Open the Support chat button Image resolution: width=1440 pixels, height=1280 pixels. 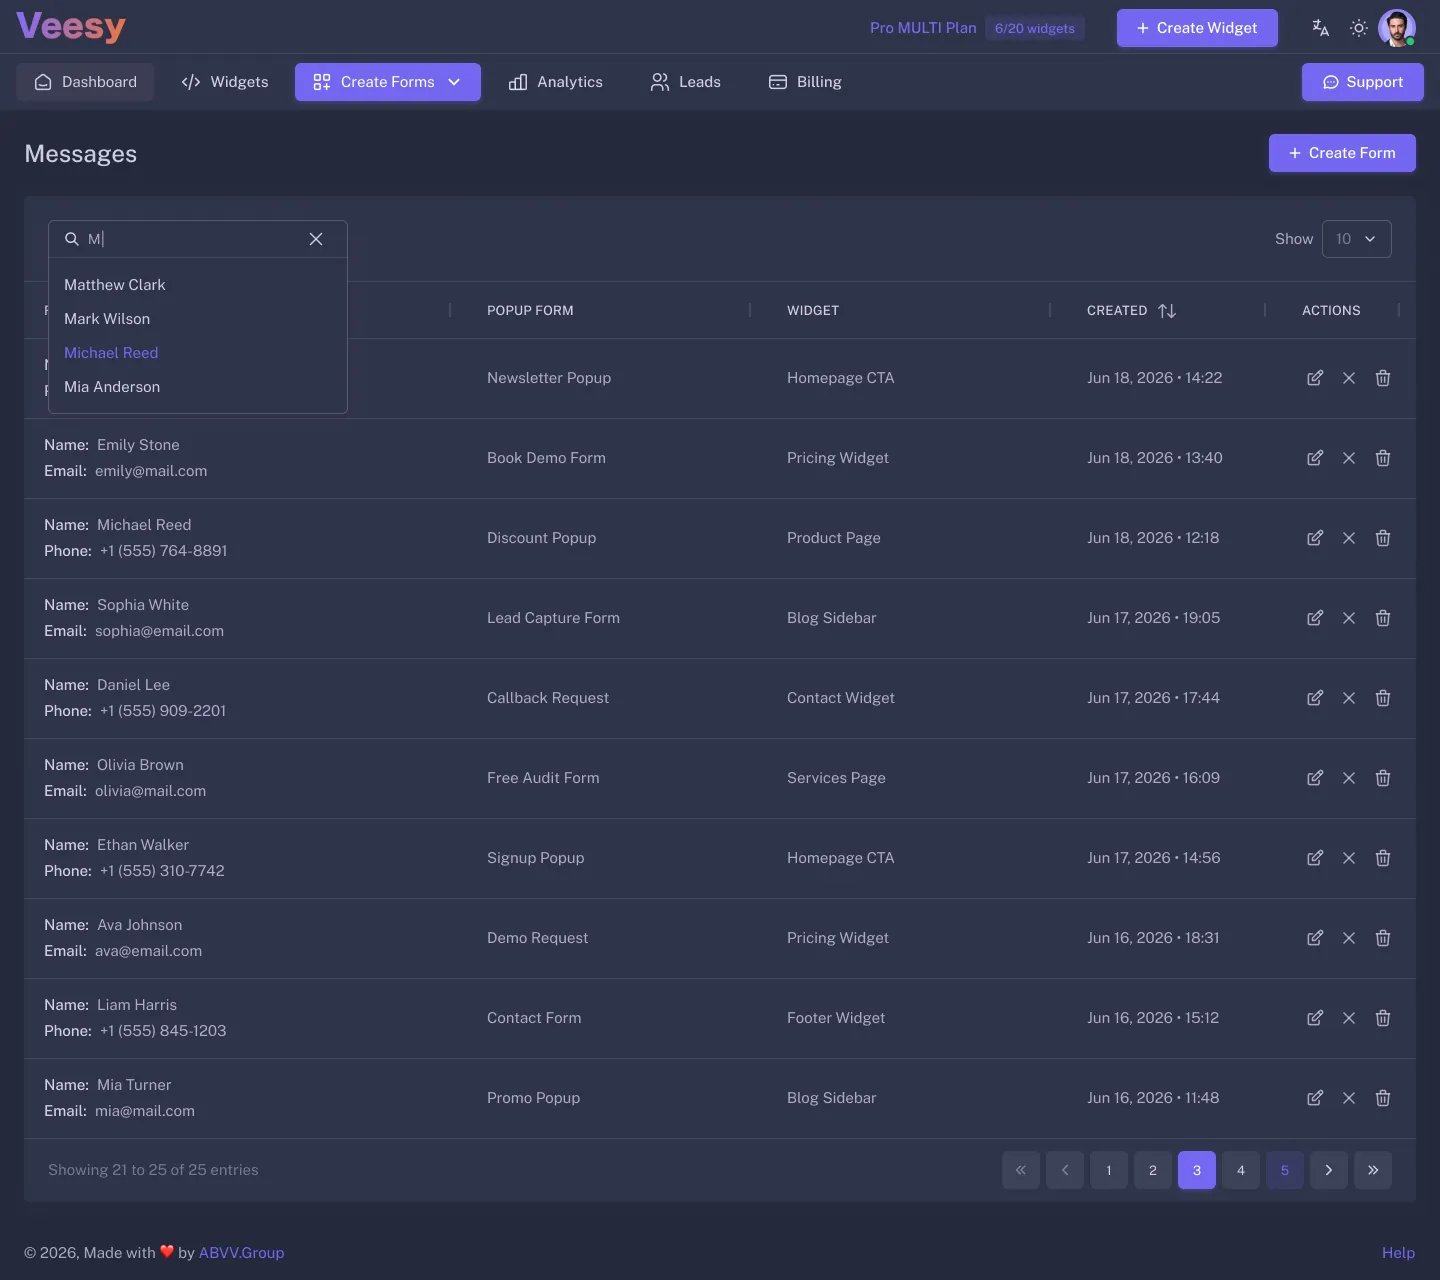(x=1363, y=82)
